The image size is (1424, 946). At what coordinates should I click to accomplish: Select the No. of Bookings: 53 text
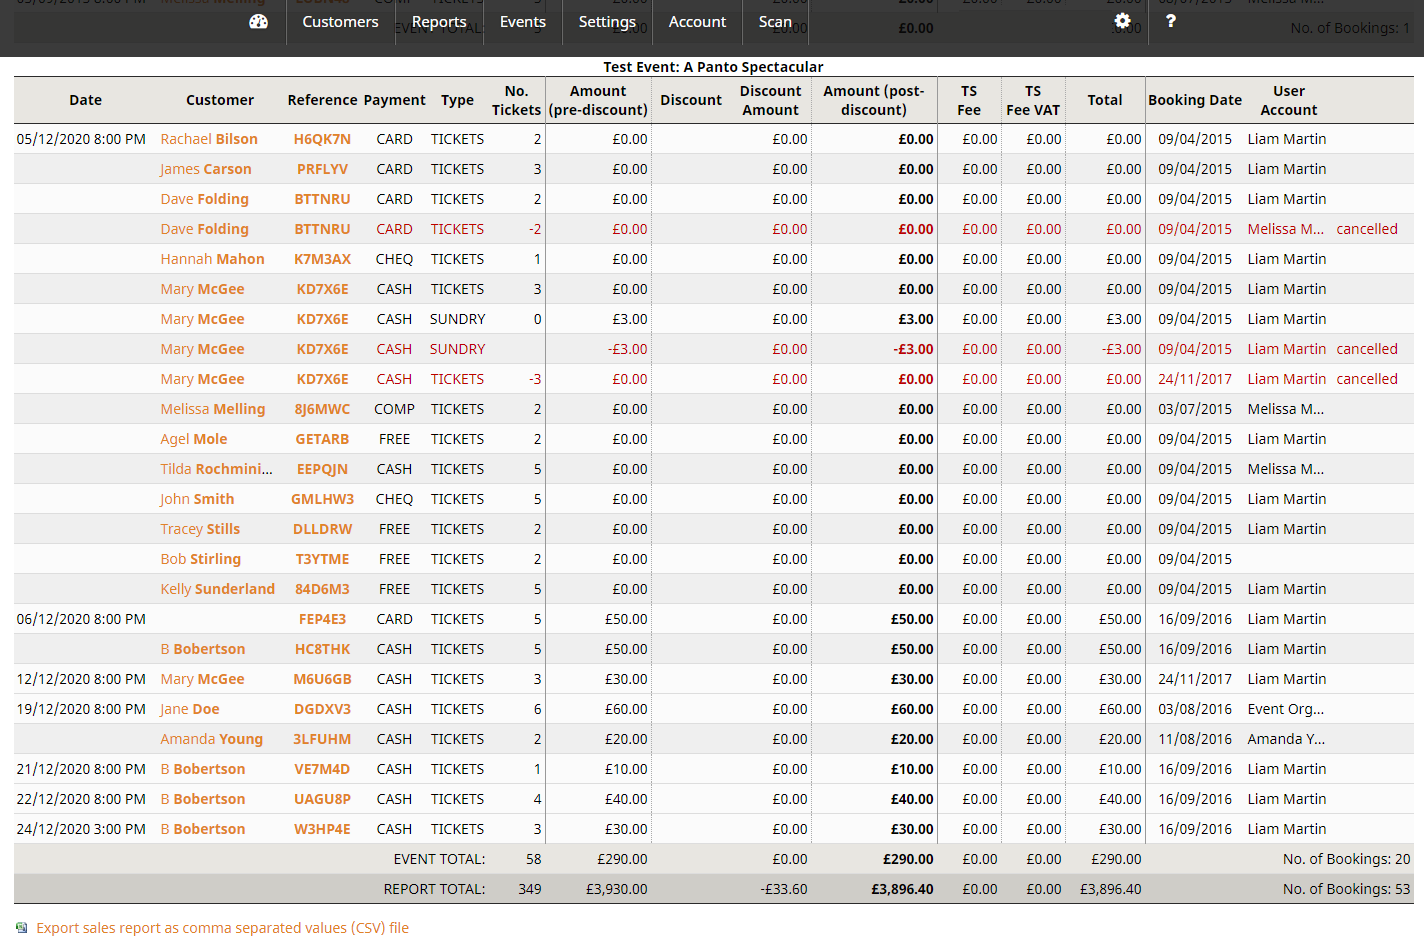pyautogui.click(x=1346, y=889)
